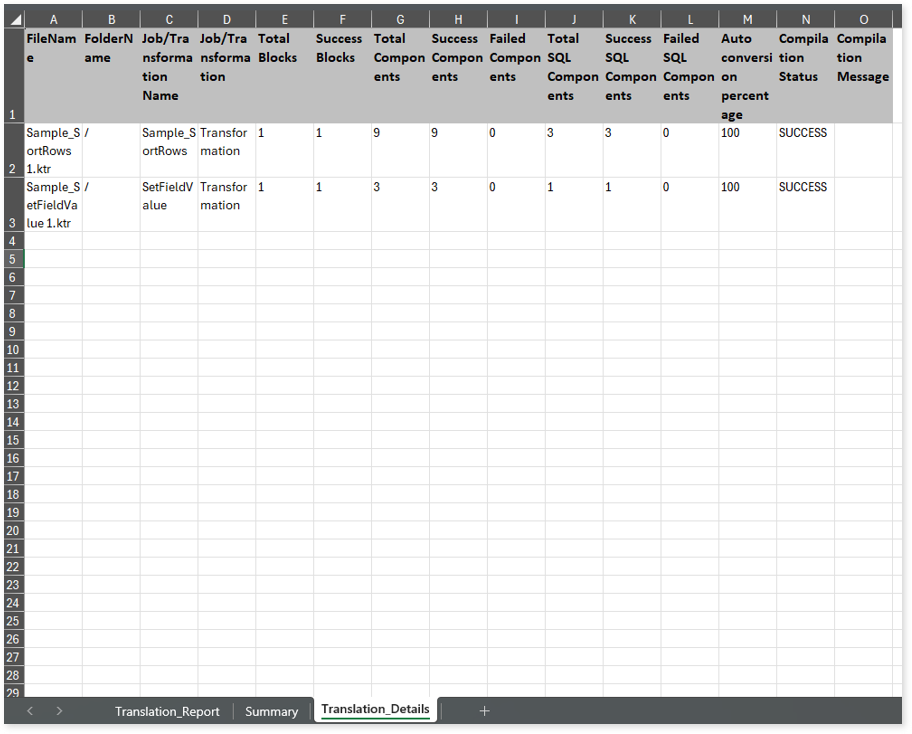Open the Translation_Report sheet tab

(x=167, y=711)
